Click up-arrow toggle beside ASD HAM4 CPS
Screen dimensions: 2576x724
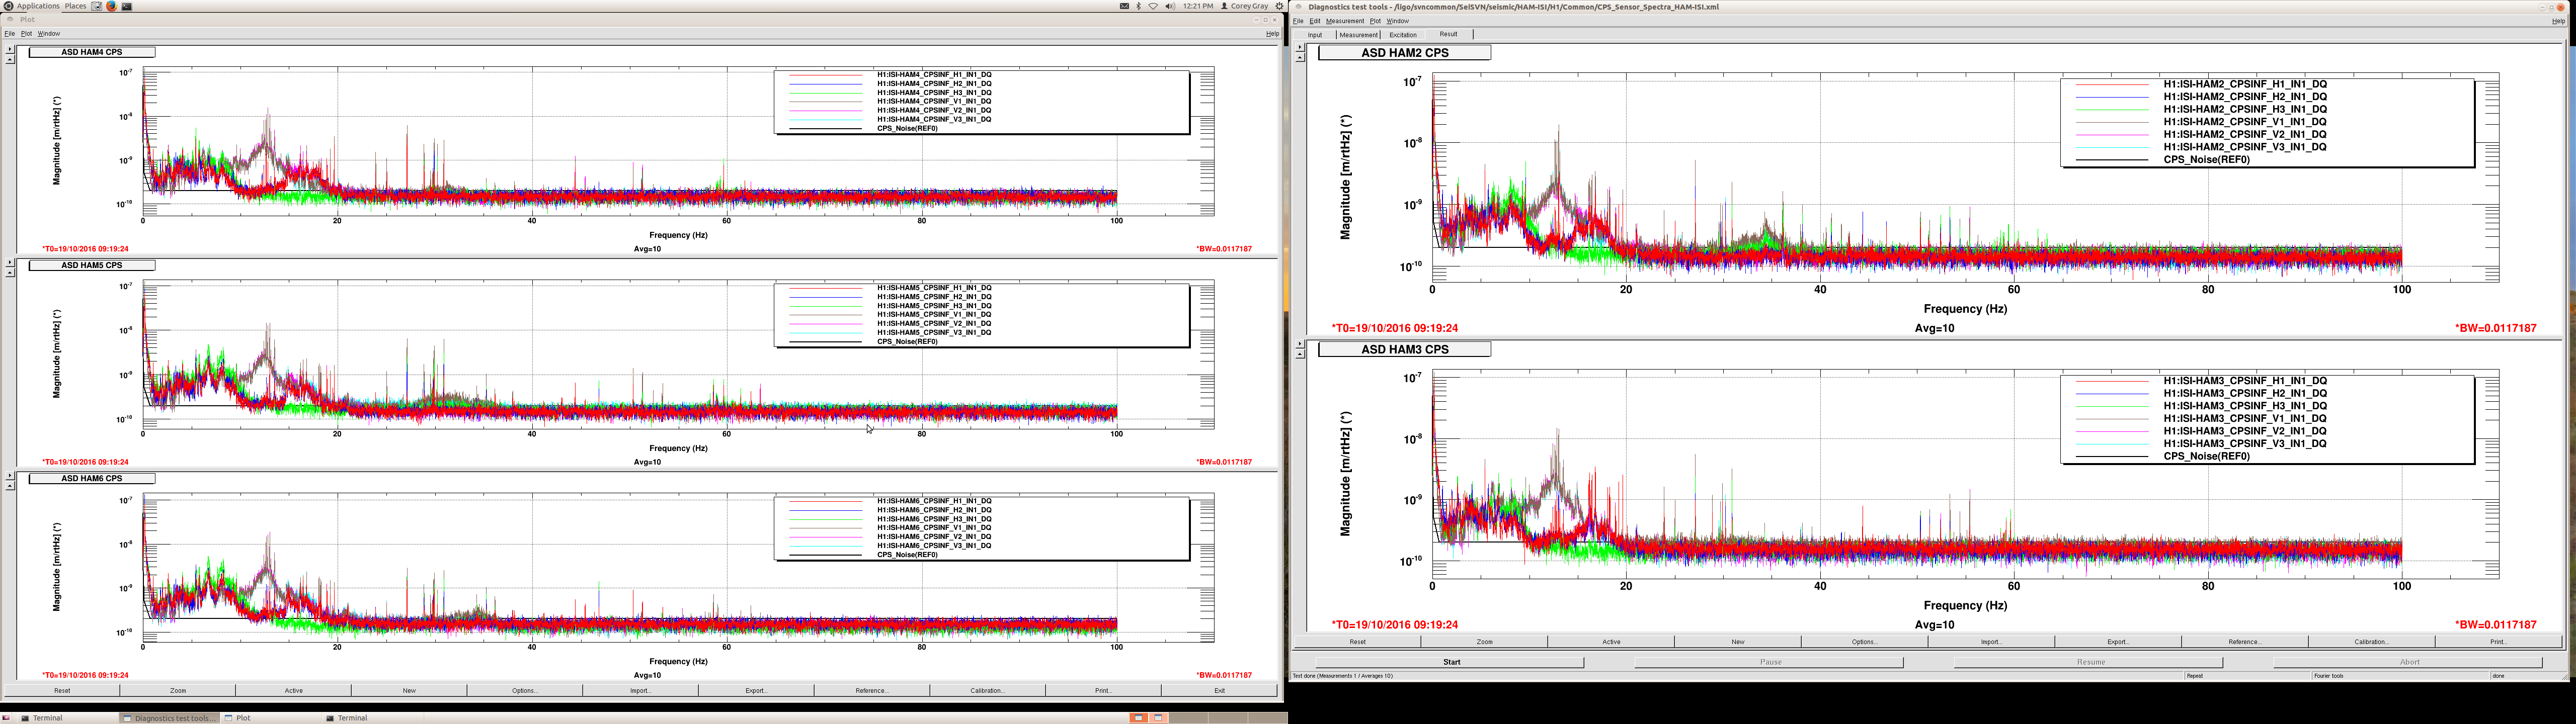[10, 59]
